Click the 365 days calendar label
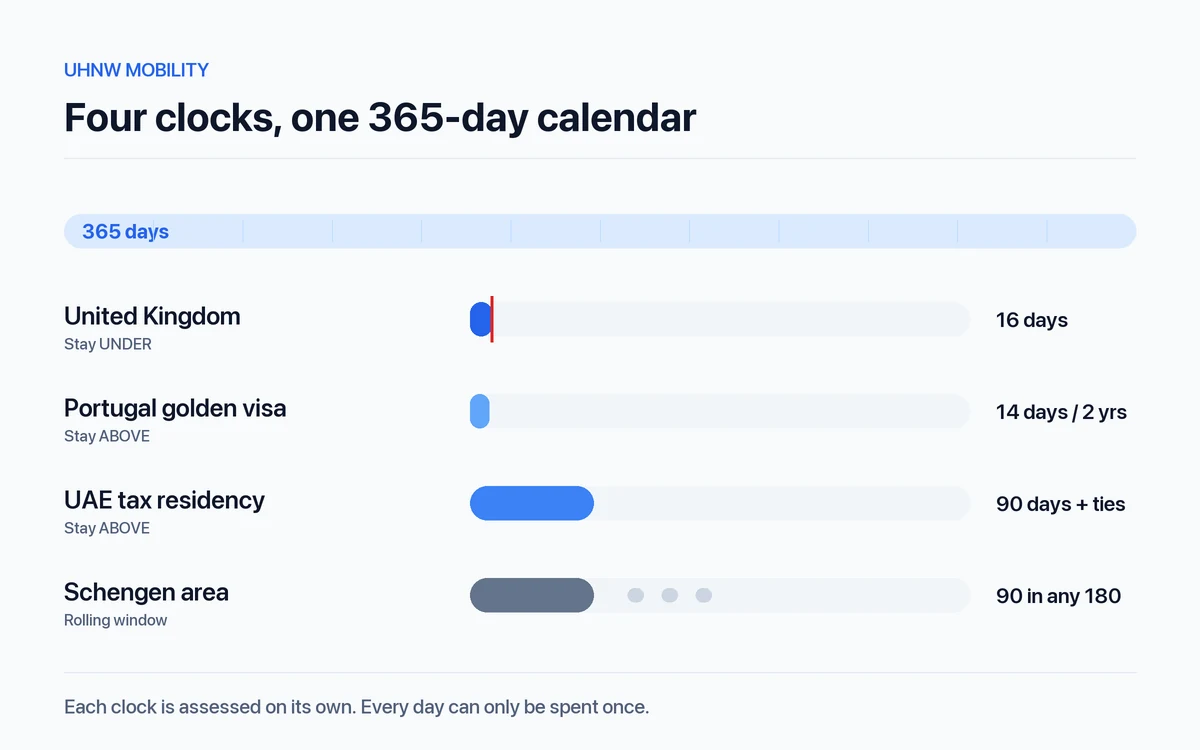Viewport: 1200px width, 750px height. [125, 231]
